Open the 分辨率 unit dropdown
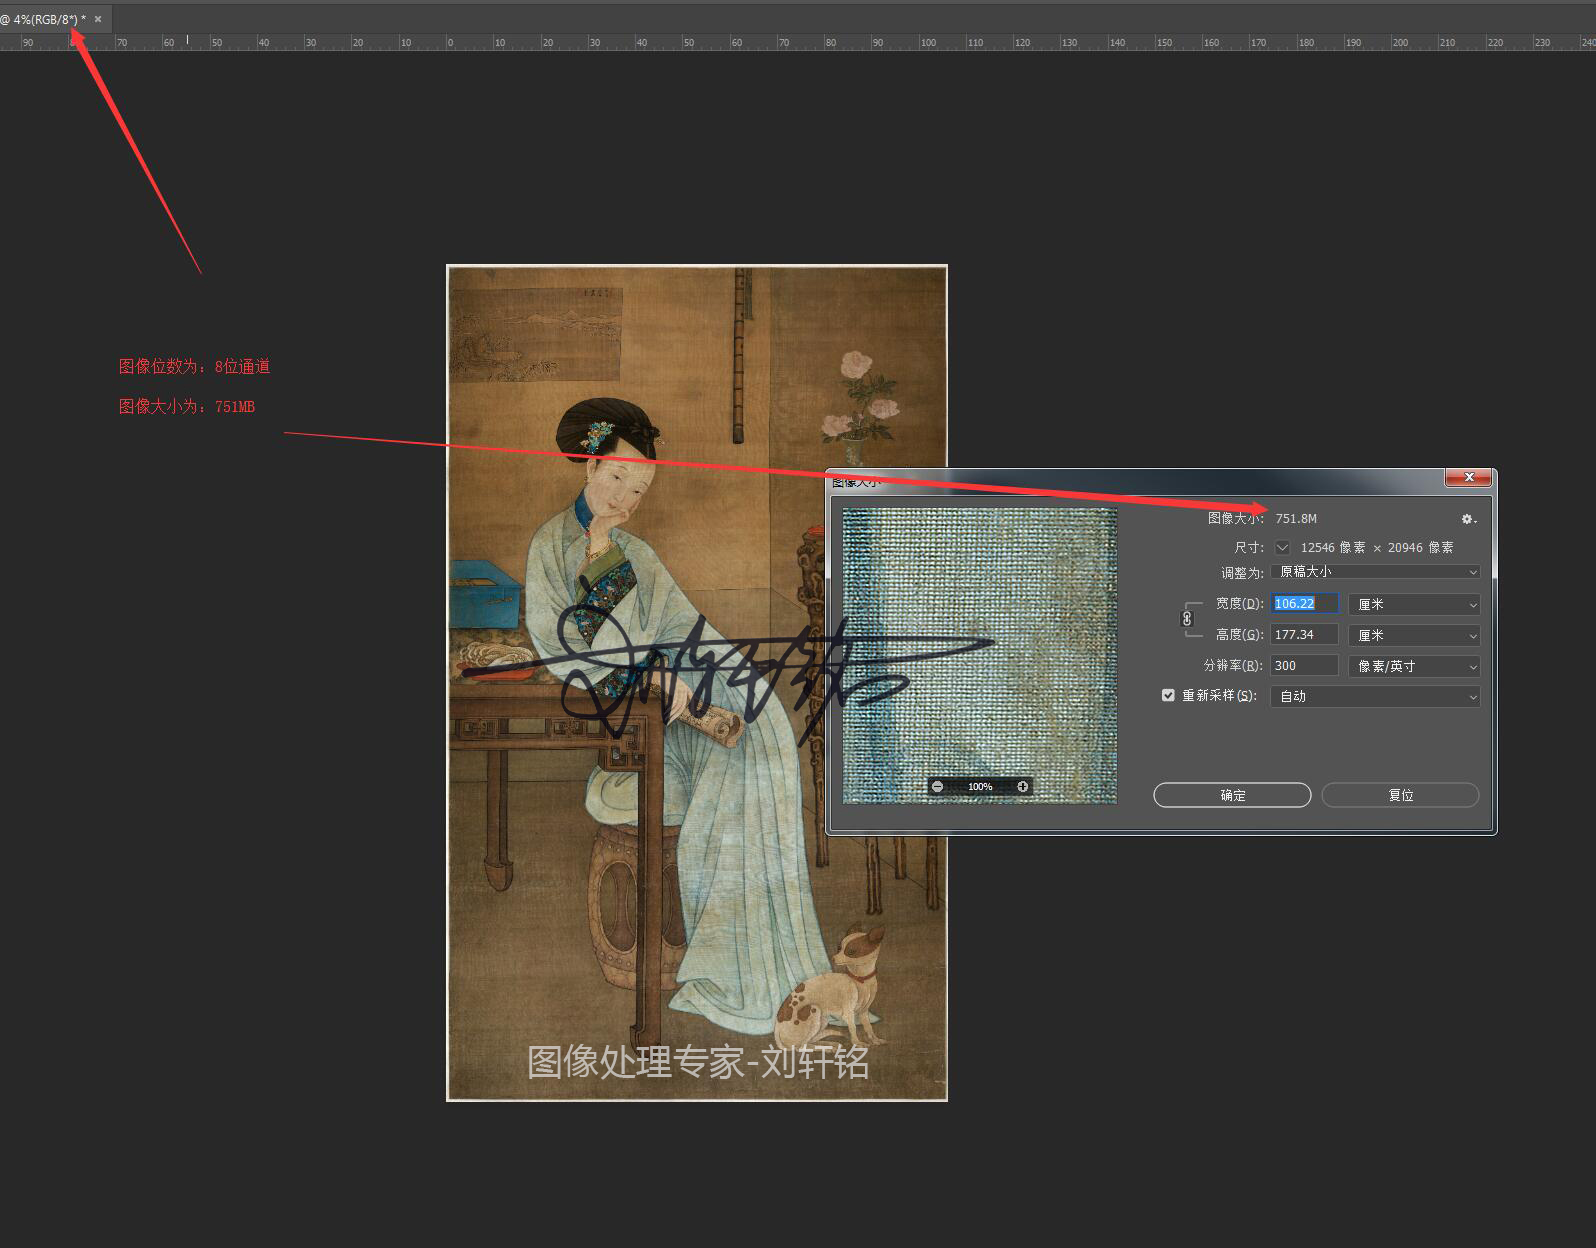The height and width of the screenshot is (1248, 1596). 1414,666
